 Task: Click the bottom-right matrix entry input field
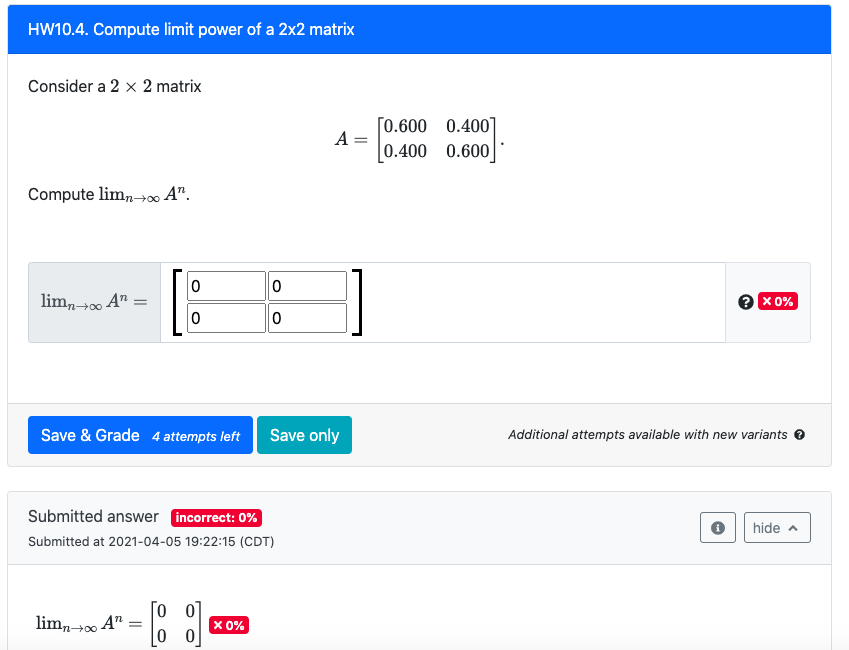click(306, 318)
